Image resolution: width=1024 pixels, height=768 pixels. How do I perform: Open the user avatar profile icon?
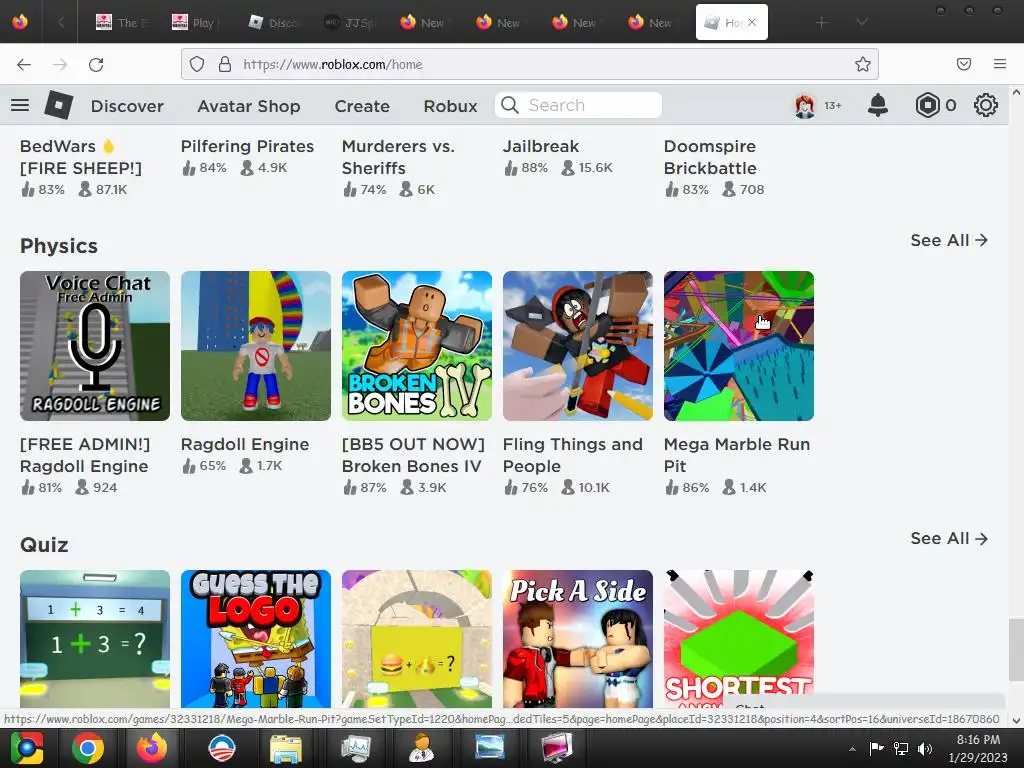coord(805,105)
